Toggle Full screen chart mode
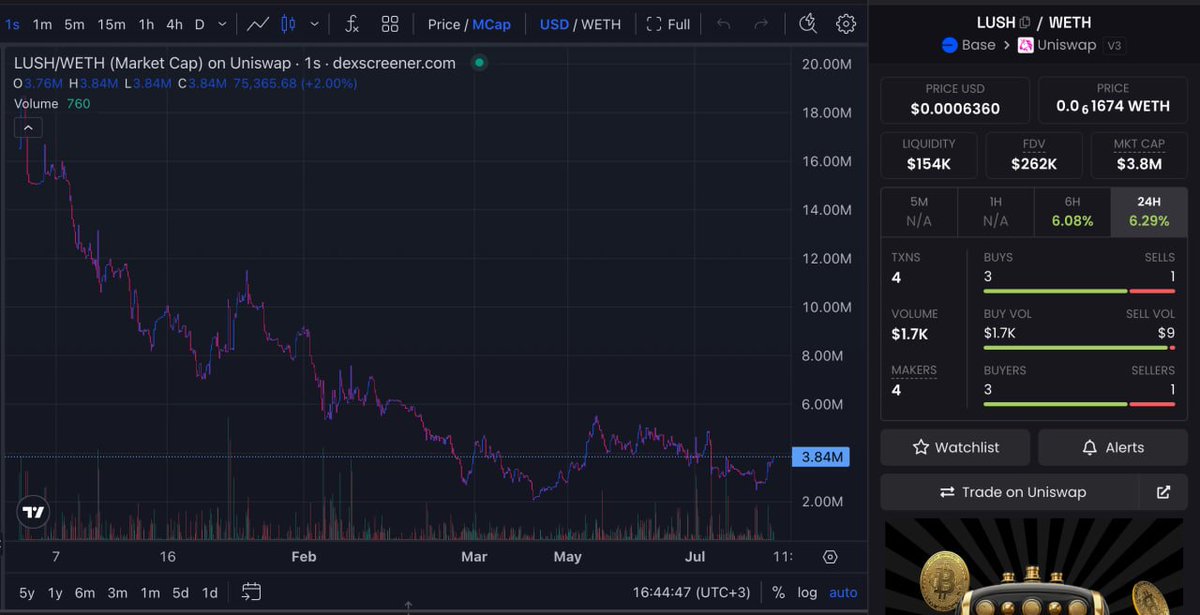Viewport: 1200px width, 615px height. tap(668, 24)
